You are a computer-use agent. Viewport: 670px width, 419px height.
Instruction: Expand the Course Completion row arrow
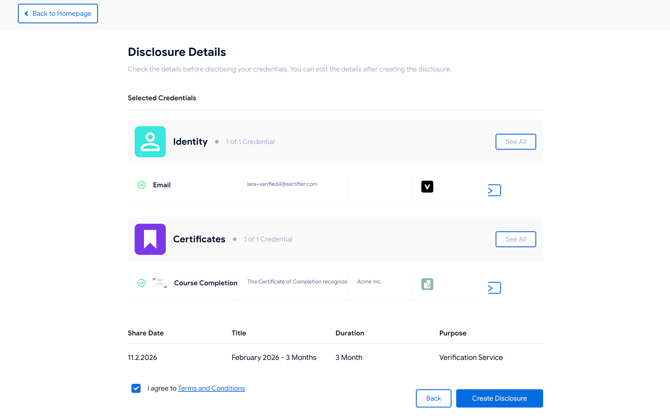tap(494, 288)
